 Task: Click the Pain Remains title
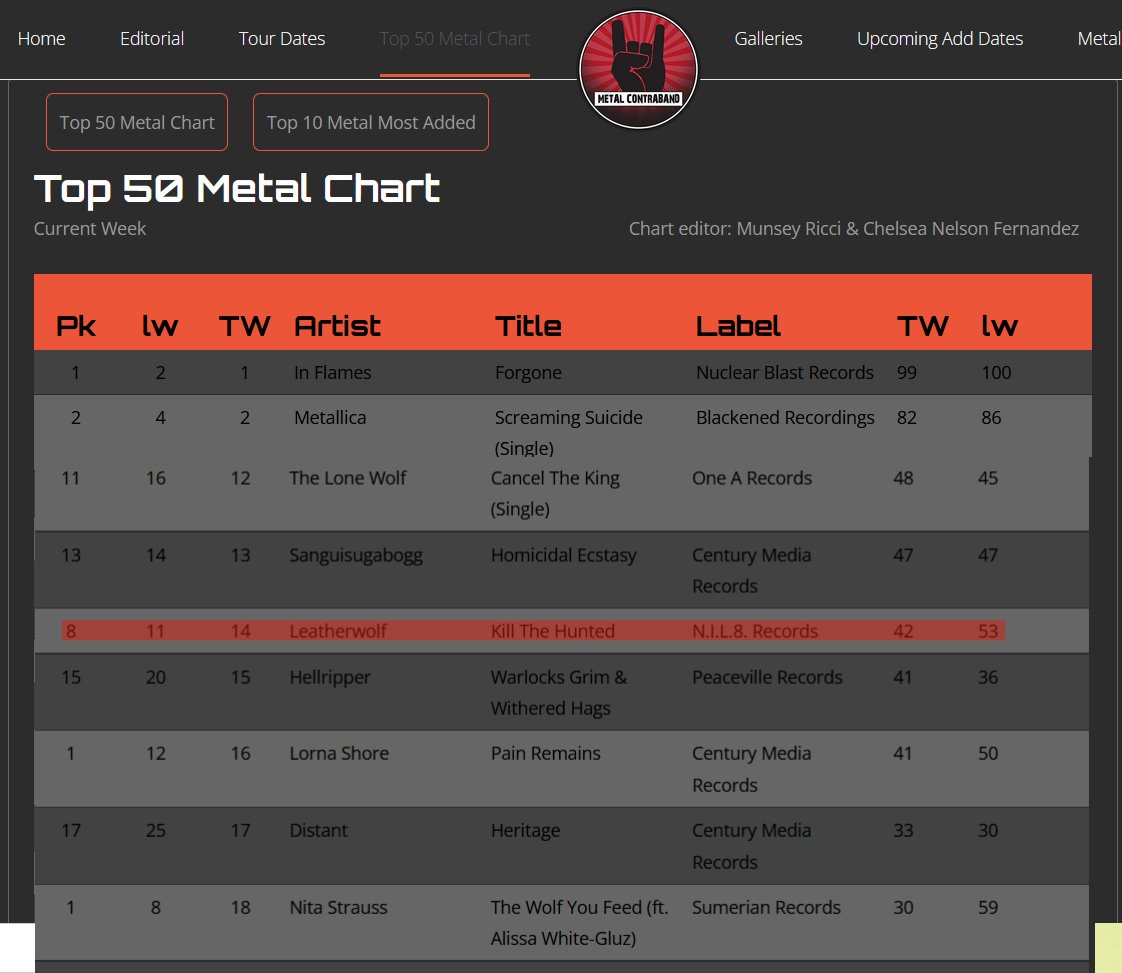(545, 753)
